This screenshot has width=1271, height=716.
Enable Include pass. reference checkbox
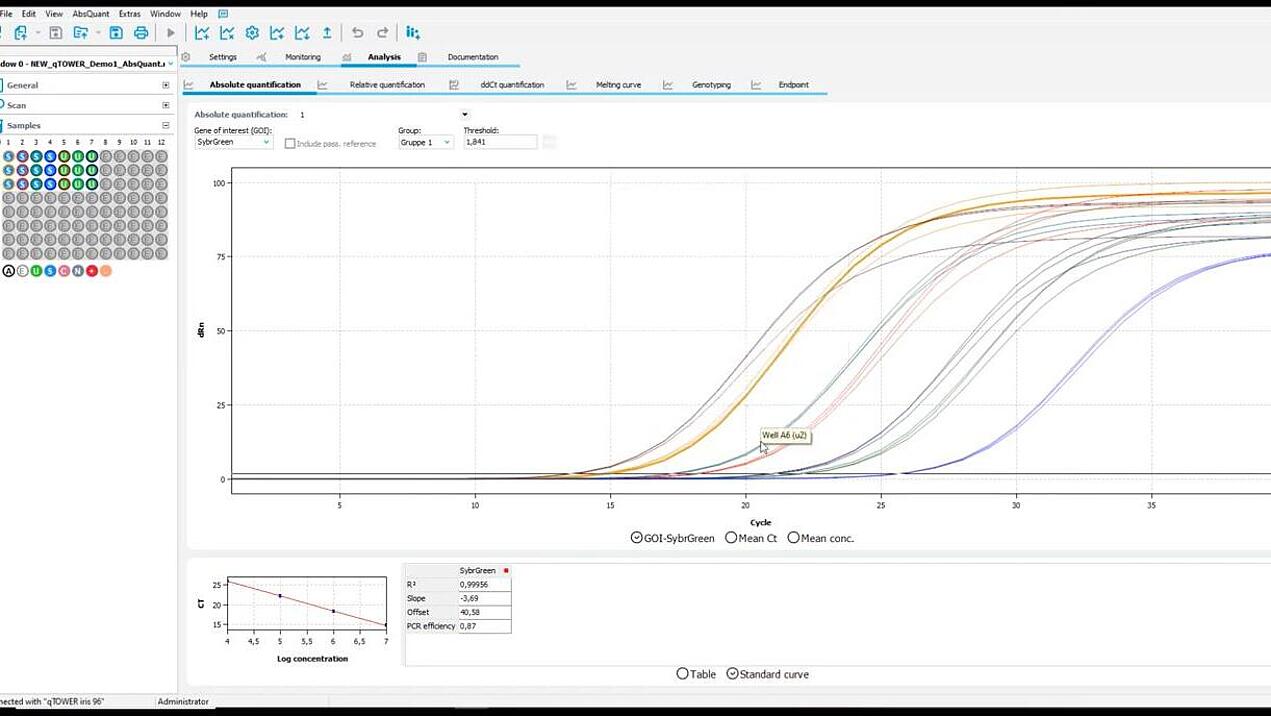[290, 143]
